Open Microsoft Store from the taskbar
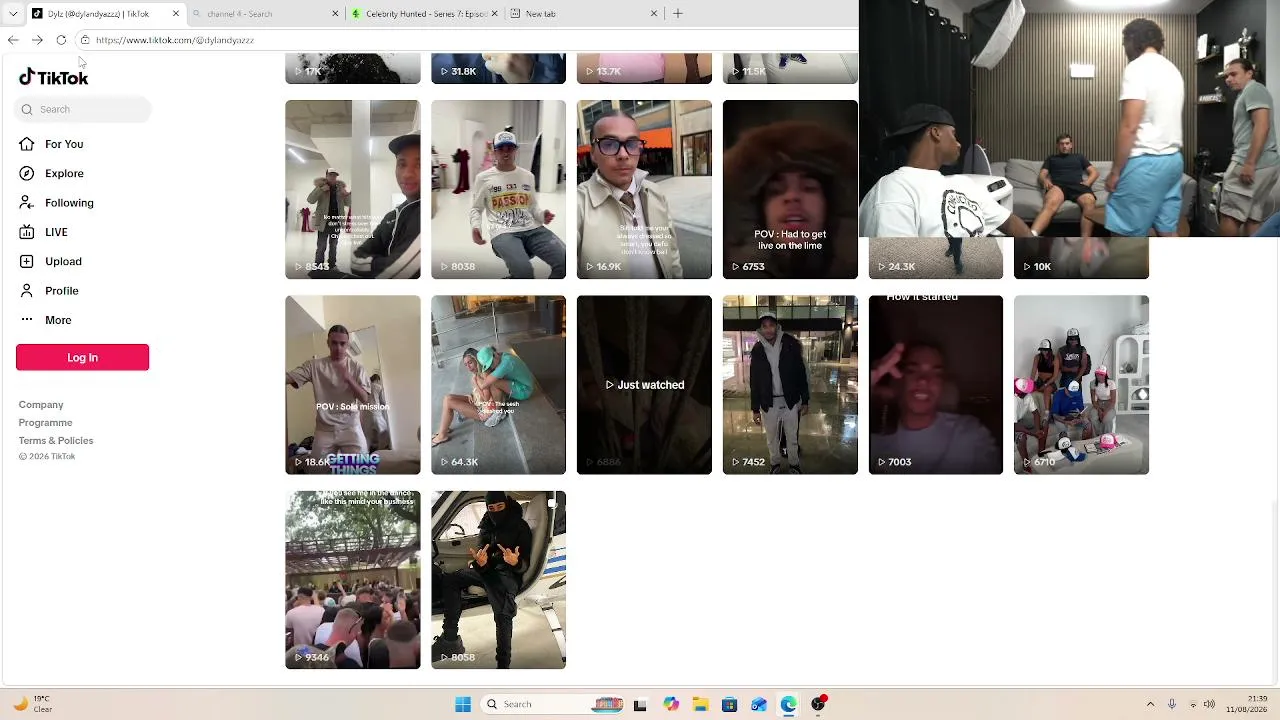 coord(729,704)
